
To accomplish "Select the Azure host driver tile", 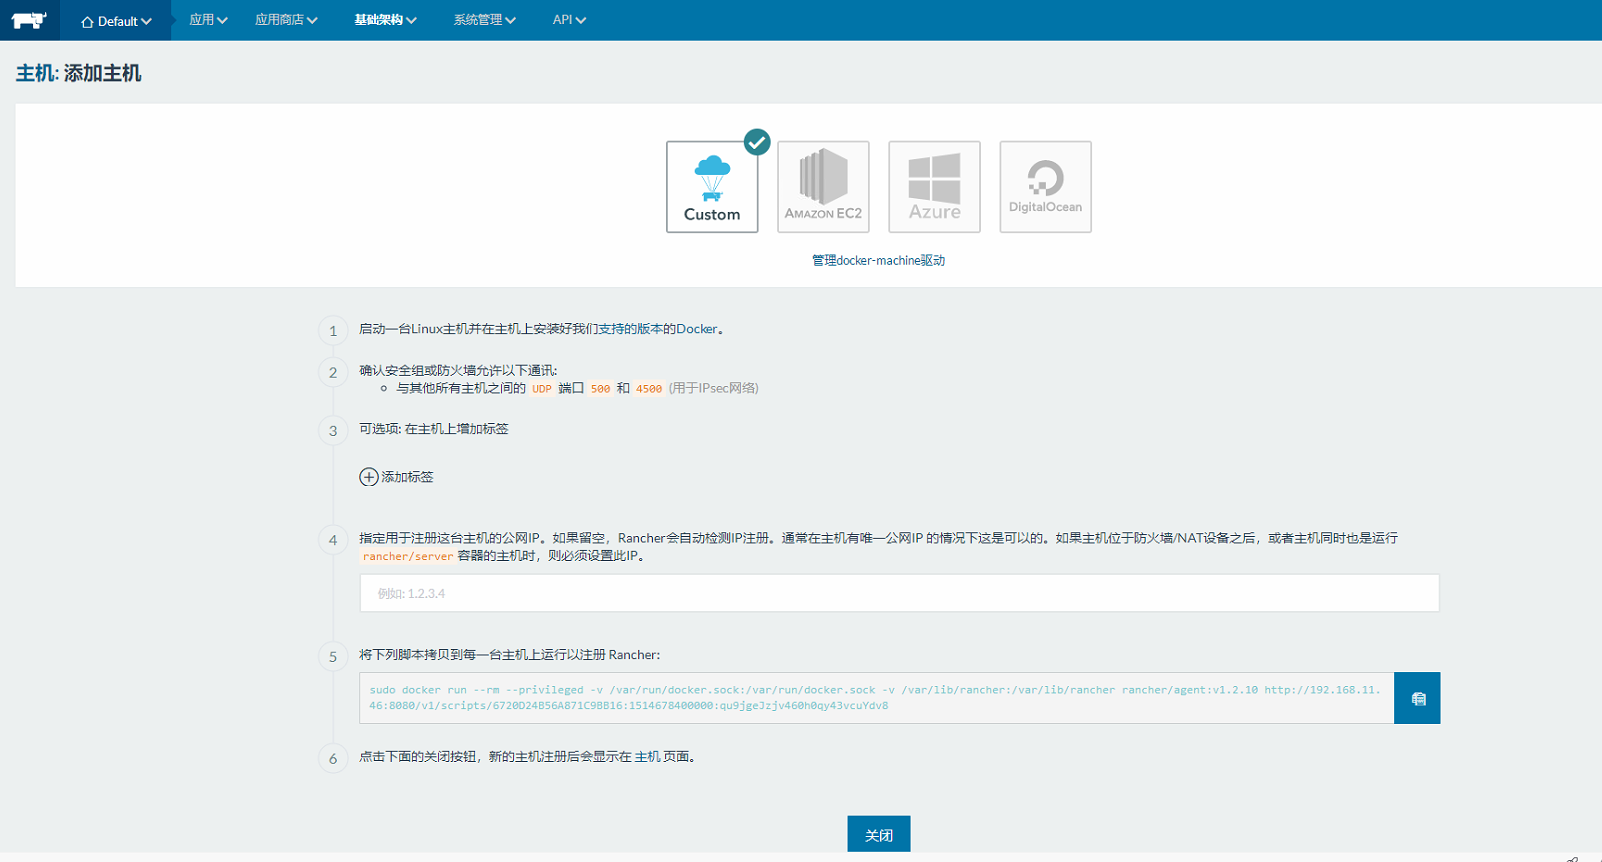I will click(934, 187).
